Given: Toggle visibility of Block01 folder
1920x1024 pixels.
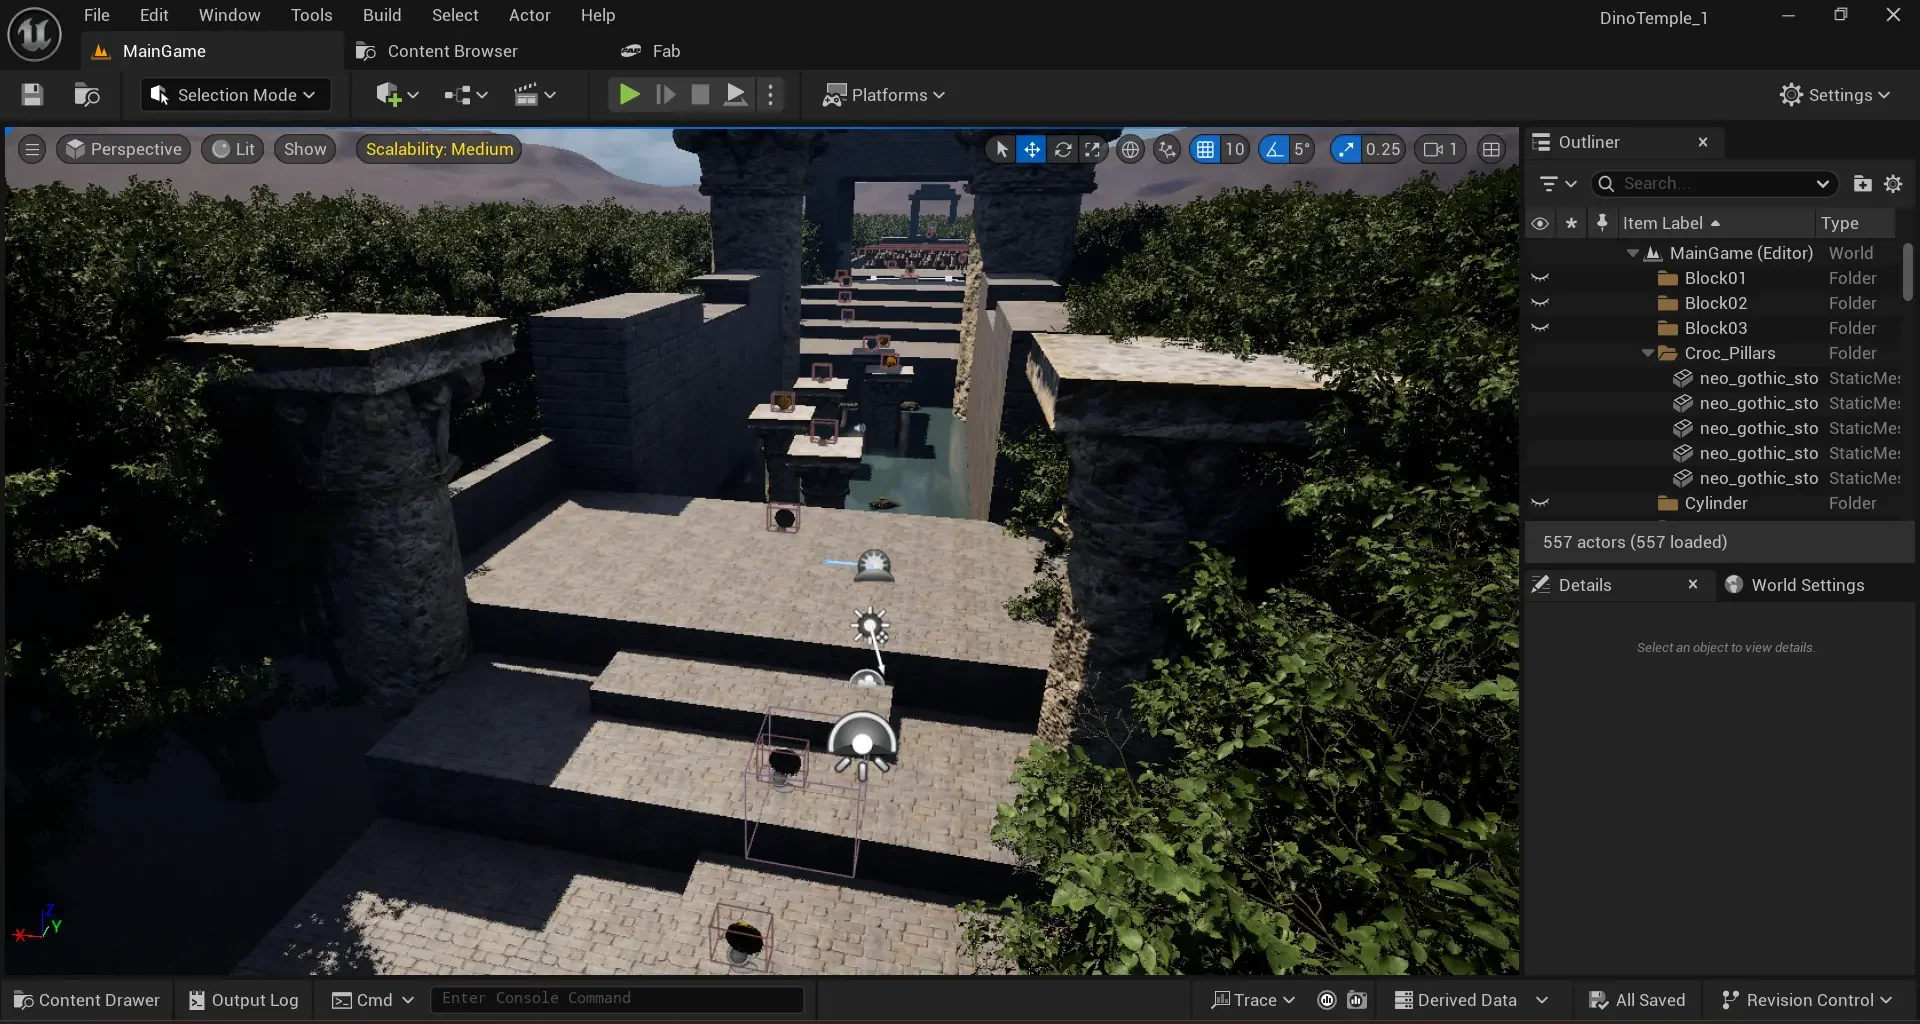Looking at the screenshot, I should click(1540, 278).
